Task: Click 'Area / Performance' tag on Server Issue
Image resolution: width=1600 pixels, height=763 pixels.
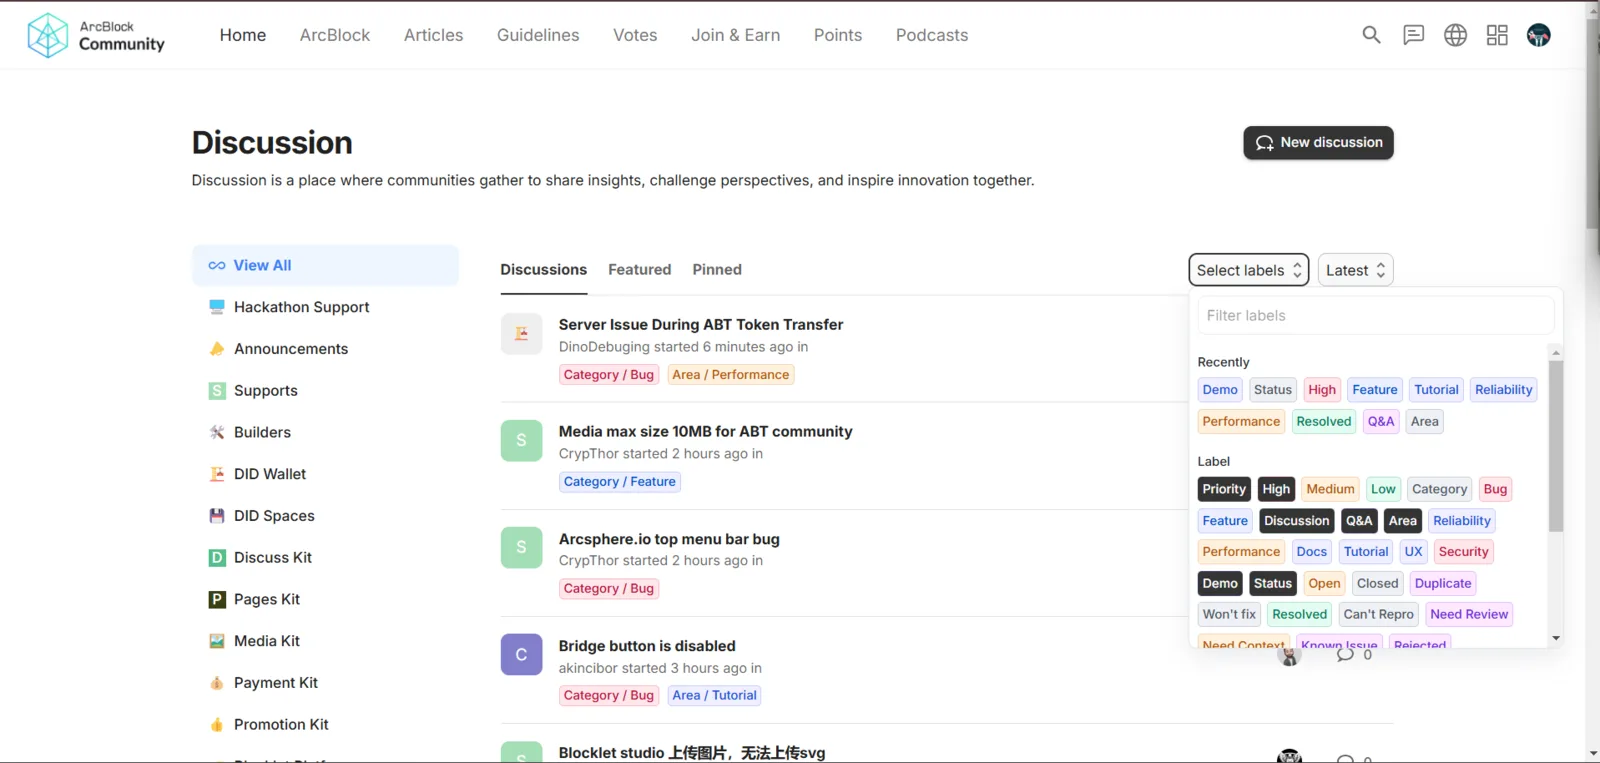Action: [731, 375]
